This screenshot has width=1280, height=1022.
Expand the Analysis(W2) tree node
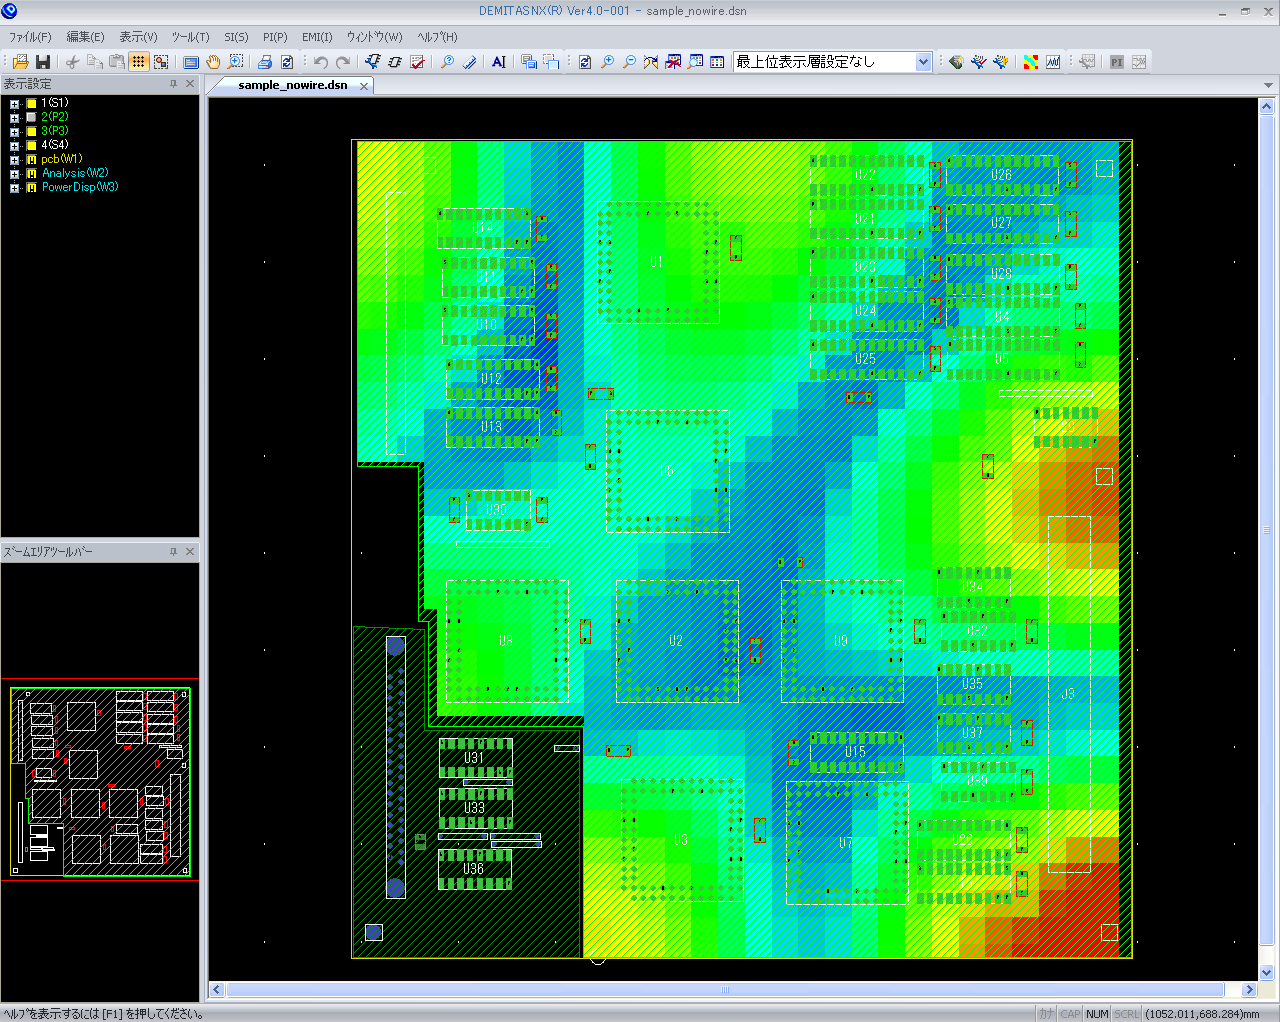[x=14, y=174]
